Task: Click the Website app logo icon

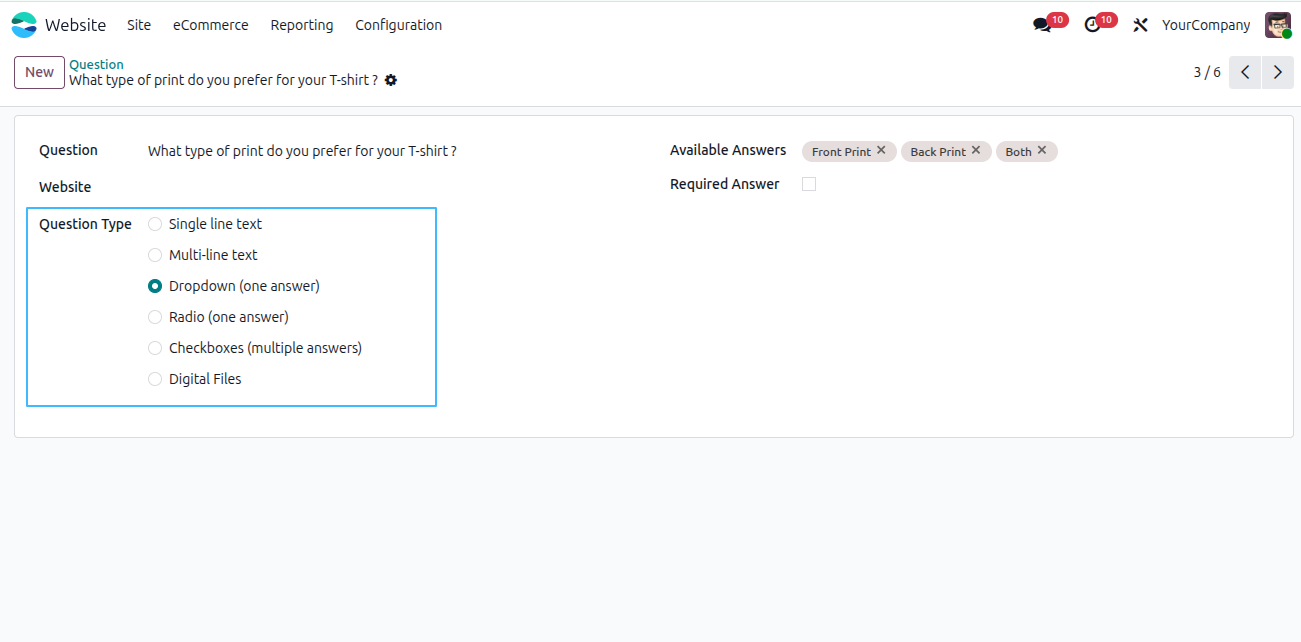Action: [24, 25]
